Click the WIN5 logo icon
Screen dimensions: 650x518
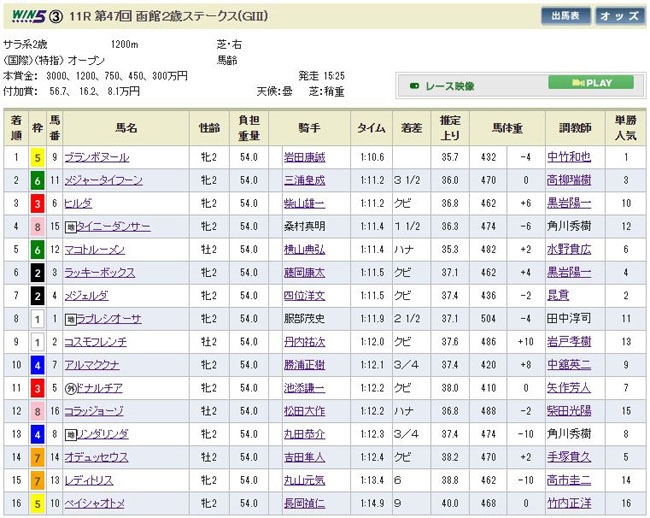(x=19, y=15)
